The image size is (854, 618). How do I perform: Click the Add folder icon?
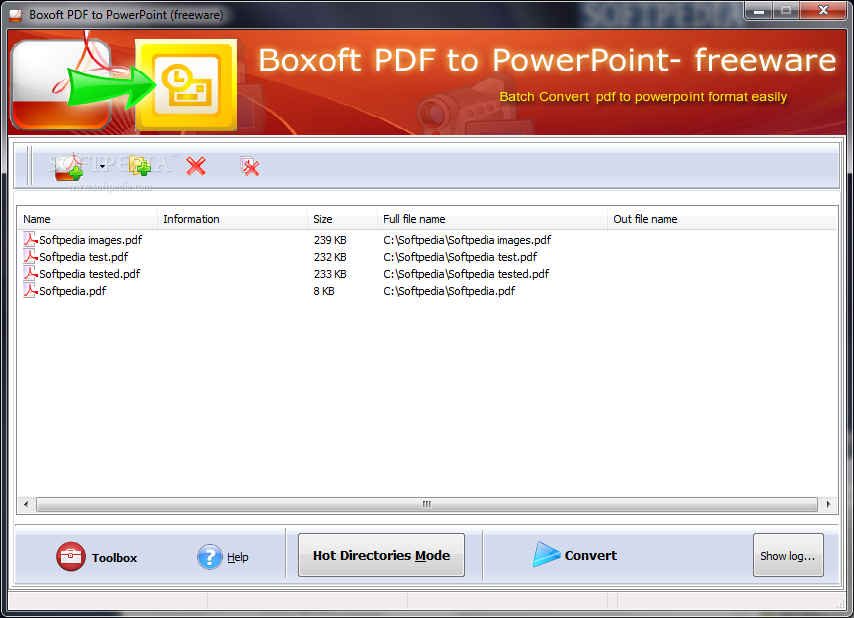point(140,166)
